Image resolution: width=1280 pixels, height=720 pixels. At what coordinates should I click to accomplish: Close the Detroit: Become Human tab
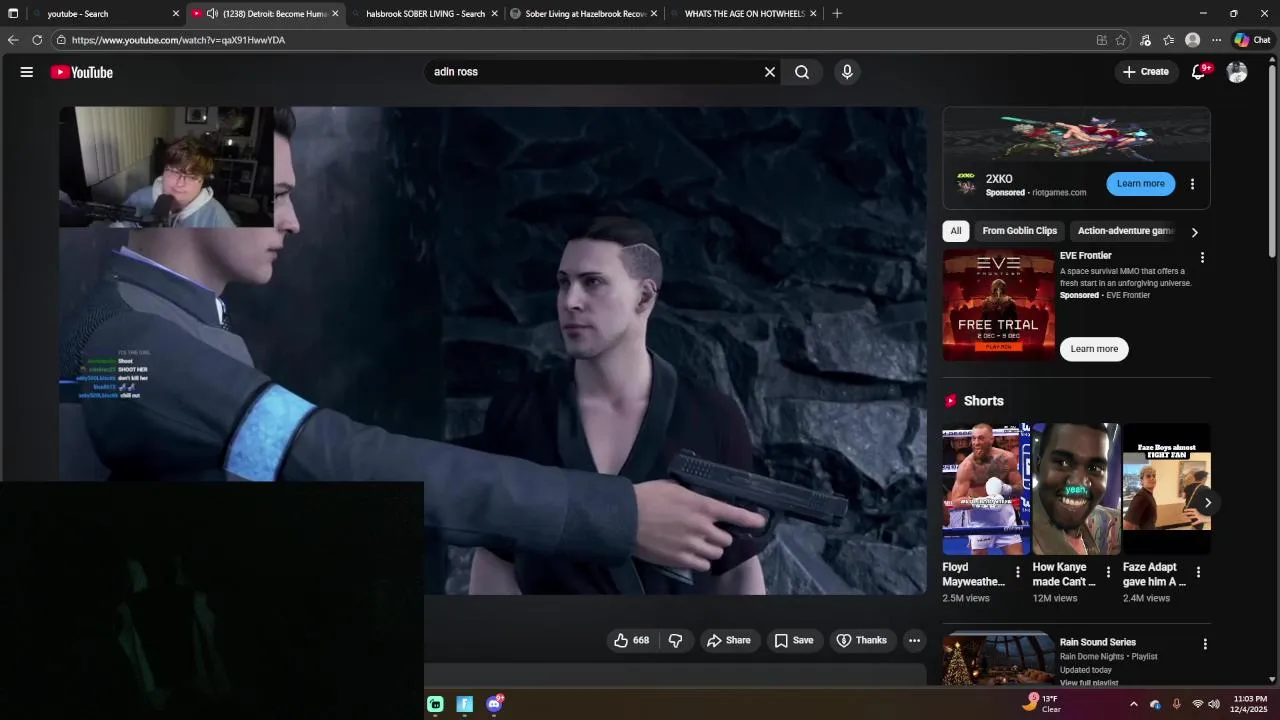pos(335,14)
